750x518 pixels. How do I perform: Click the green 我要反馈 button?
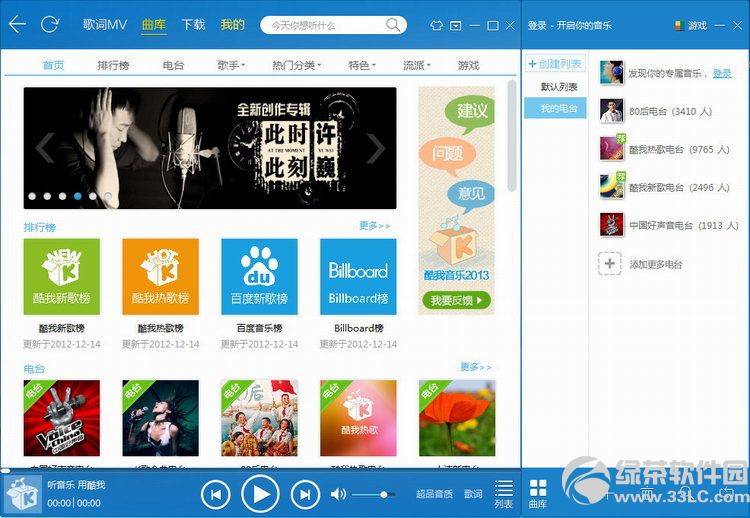pos(457,300)
